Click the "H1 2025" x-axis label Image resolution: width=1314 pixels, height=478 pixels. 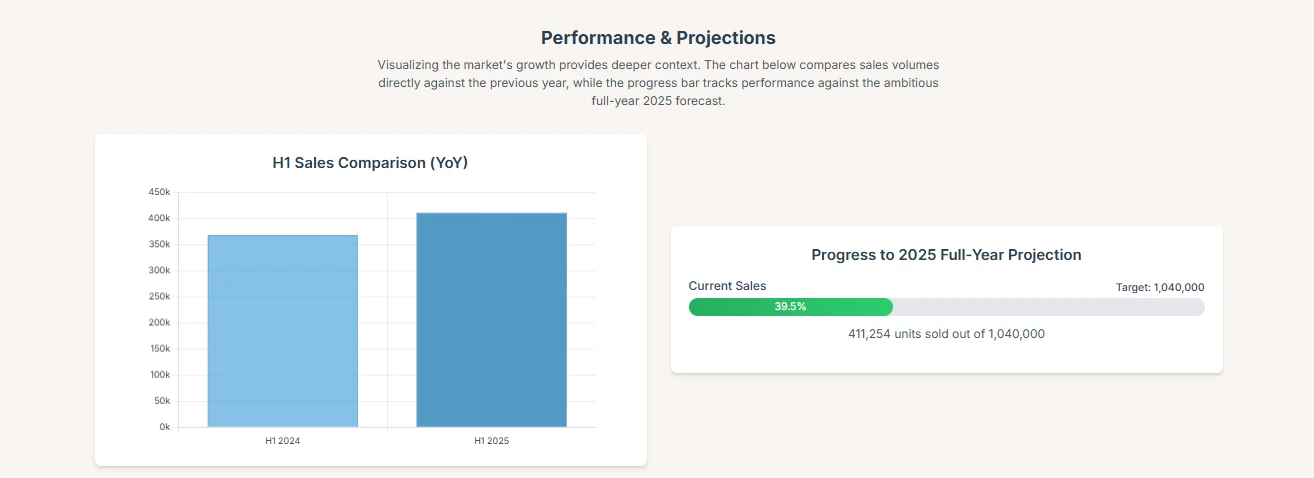point(491,441)
